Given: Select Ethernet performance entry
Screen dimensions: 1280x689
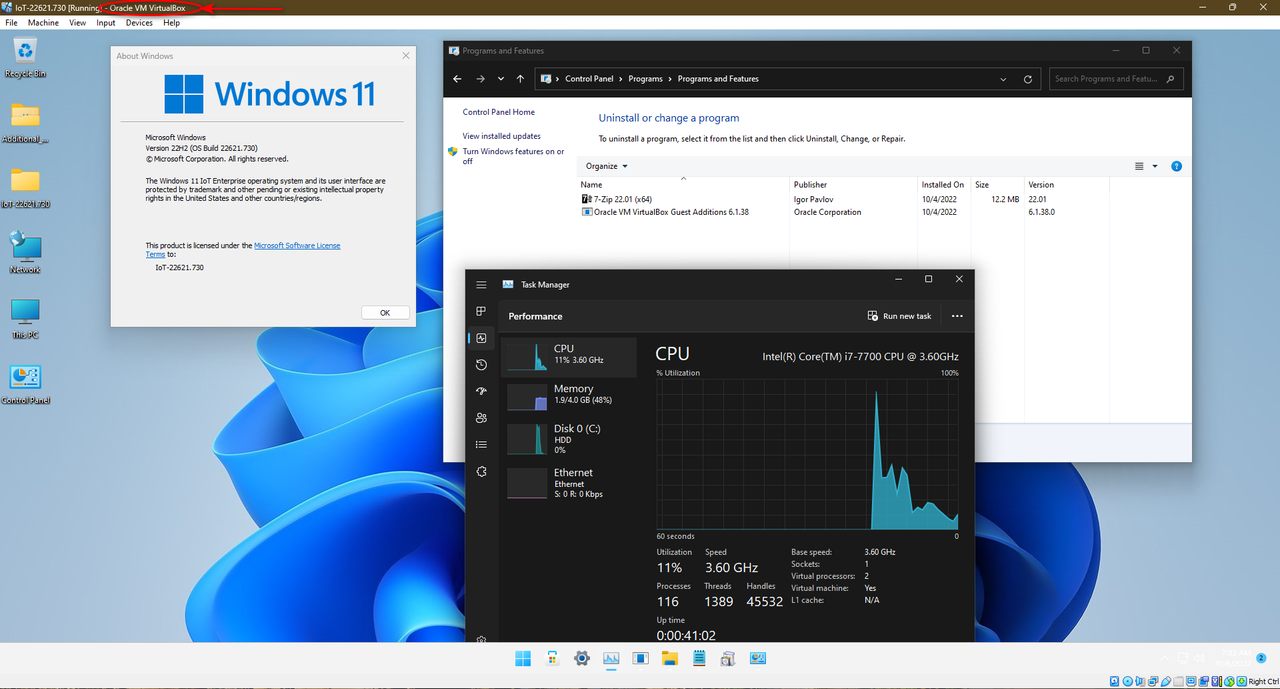Looking at the screenshot, I should (x=569, y=483).
